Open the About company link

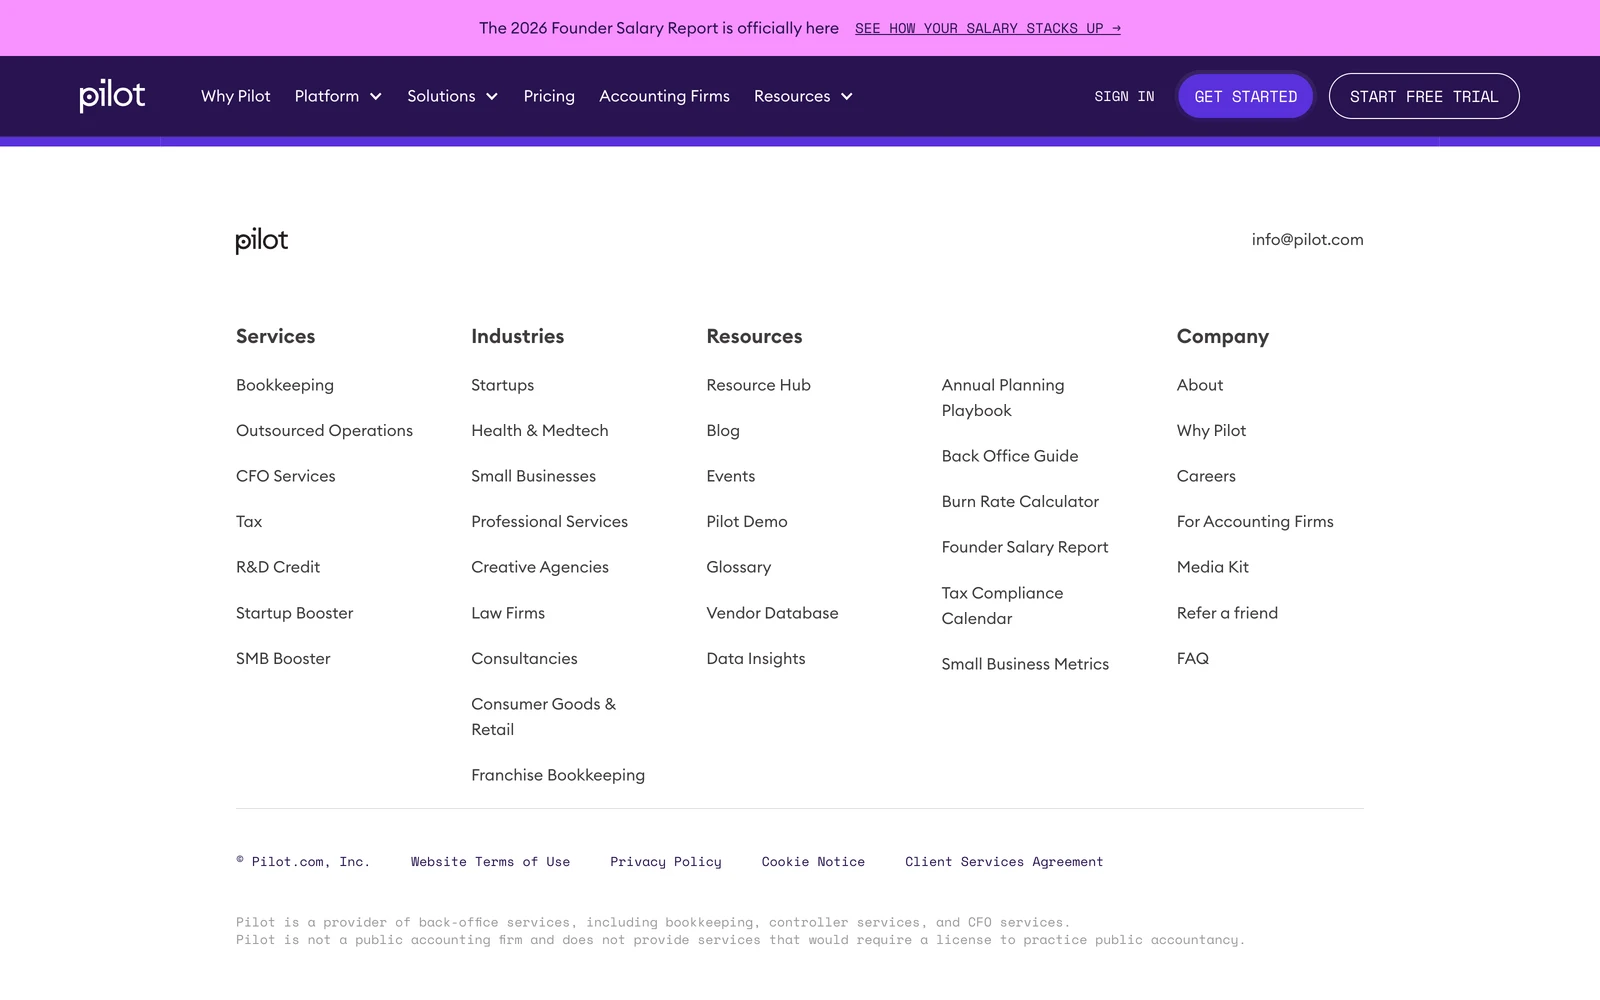1200,385
